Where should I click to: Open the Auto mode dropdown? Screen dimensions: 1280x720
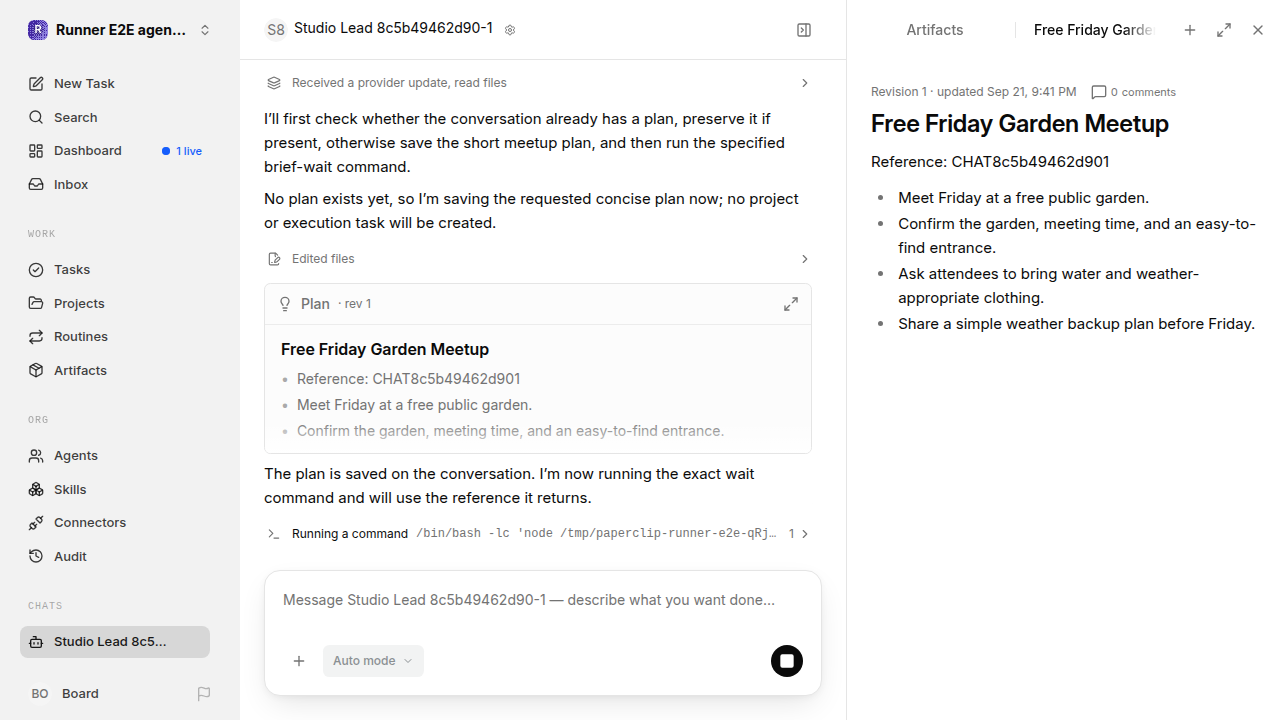point(373,661)
